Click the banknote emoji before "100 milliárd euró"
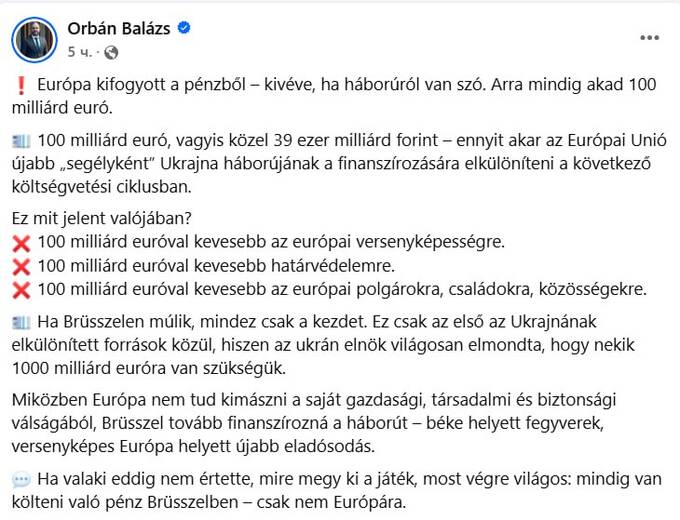680x520 pixels. (x=21, y=141)
